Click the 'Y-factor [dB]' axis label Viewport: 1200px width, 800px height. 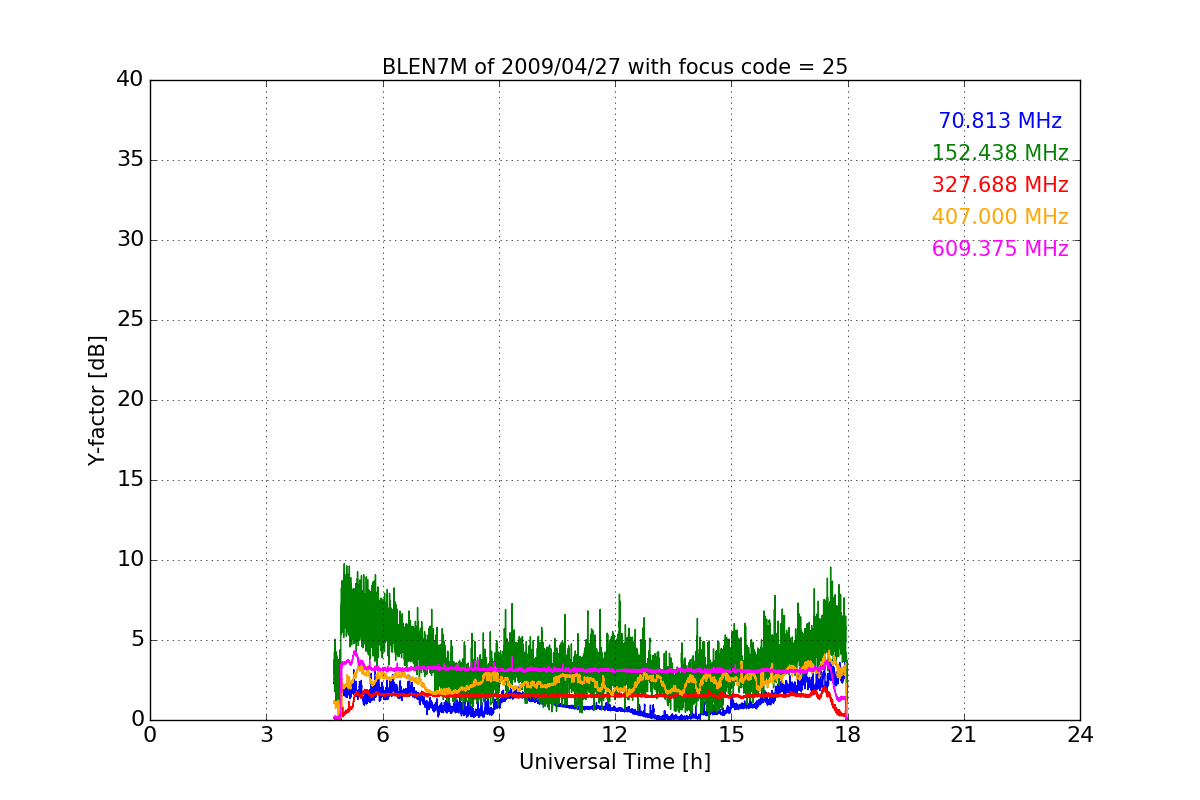click(x=97, y=400)
